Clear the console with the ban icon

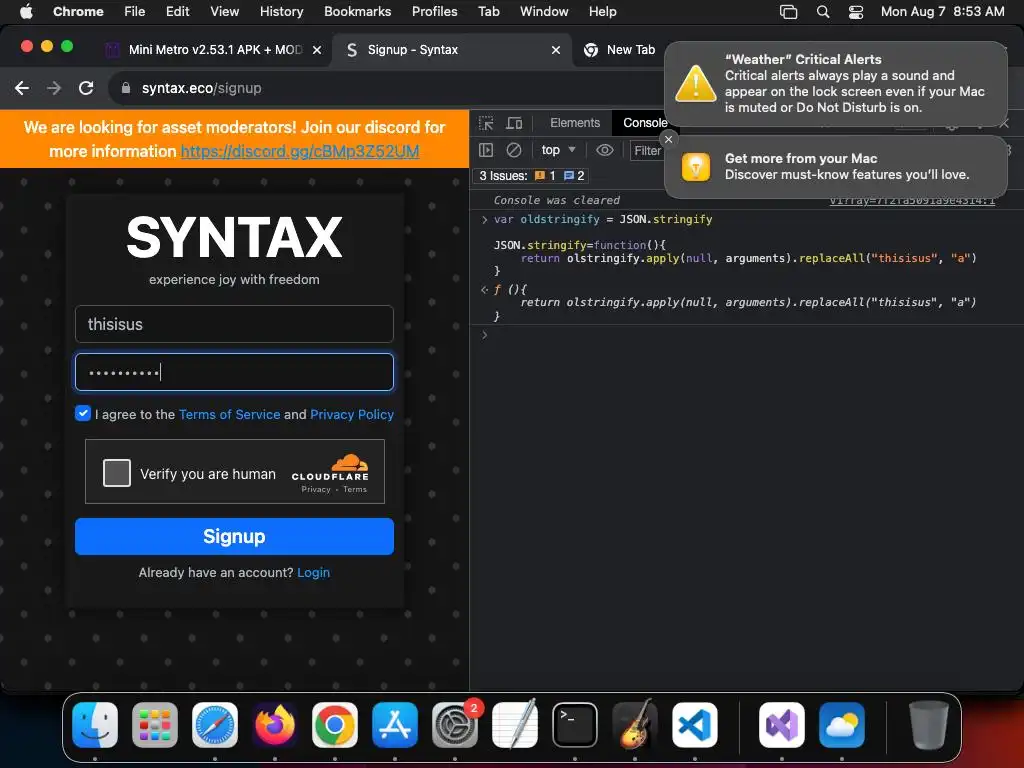[x=514, y=150]
